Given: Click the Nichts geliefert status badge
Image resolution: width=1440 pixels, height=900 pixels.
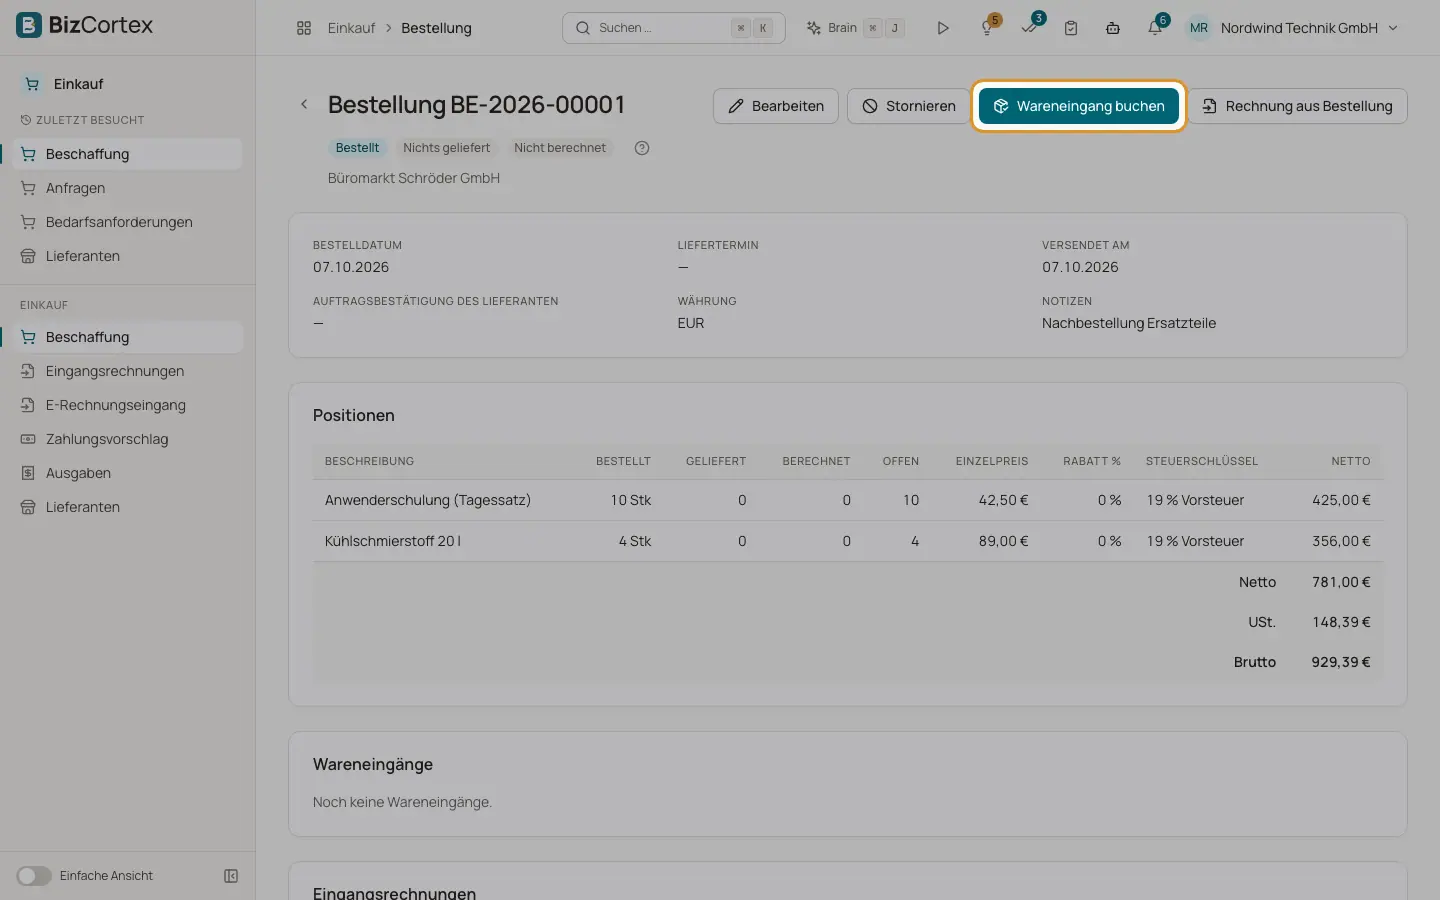Looking at the screenshot, I should [446, 148].
